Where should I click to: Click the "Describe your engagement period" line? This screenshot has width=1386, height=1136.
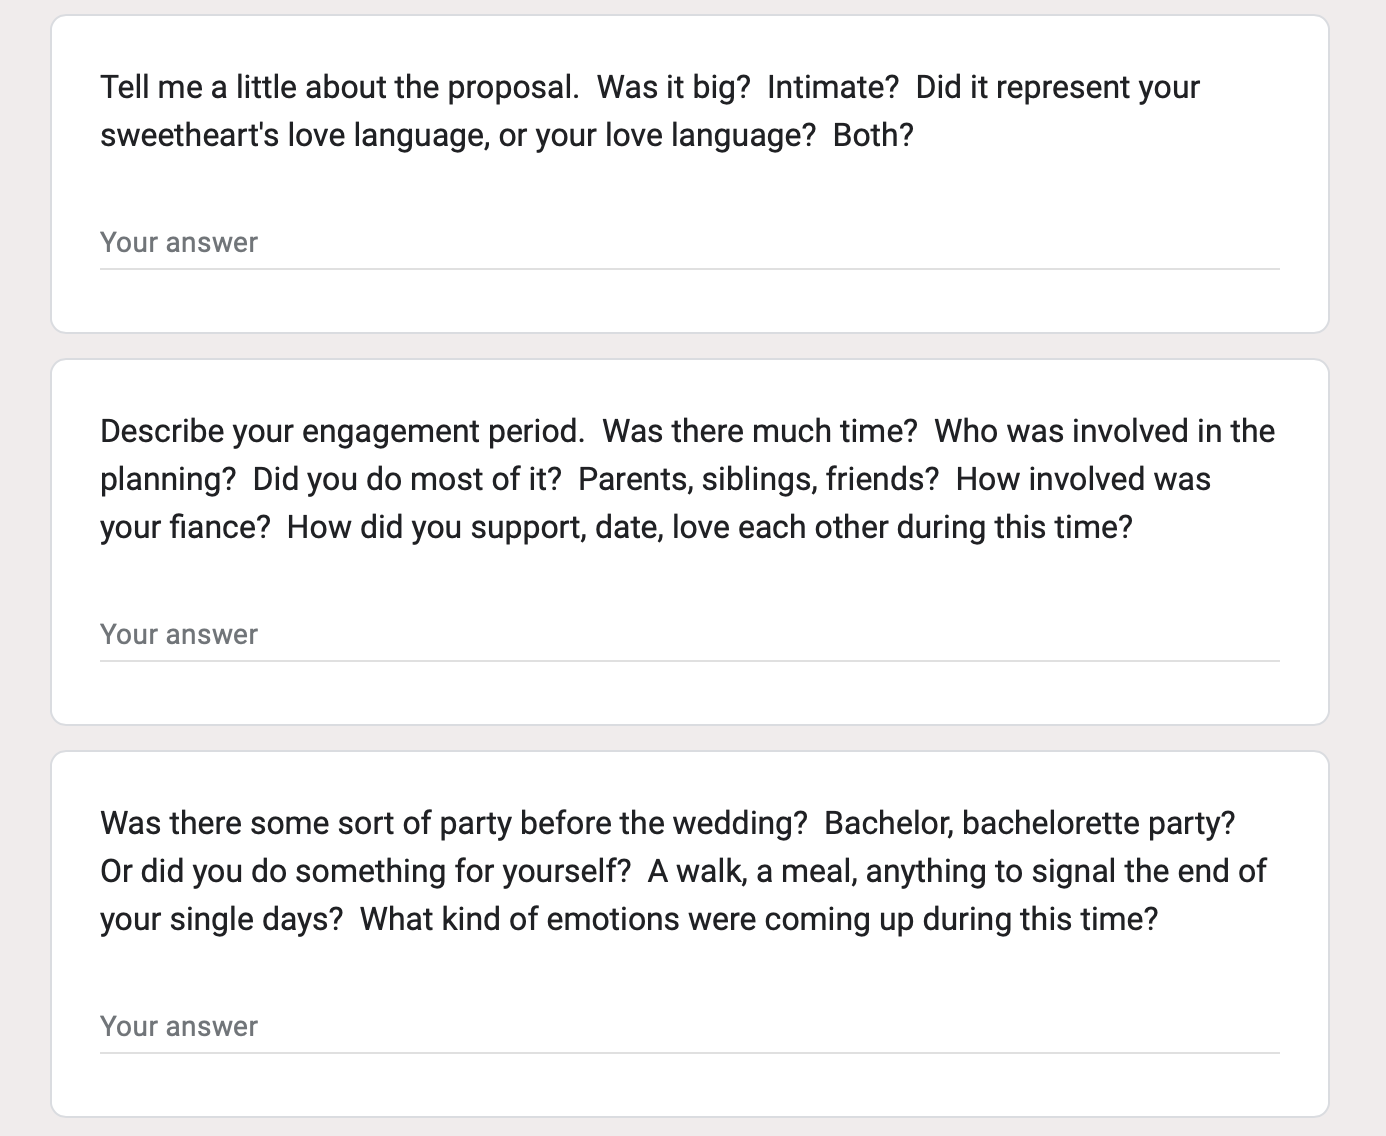(687, 432)
